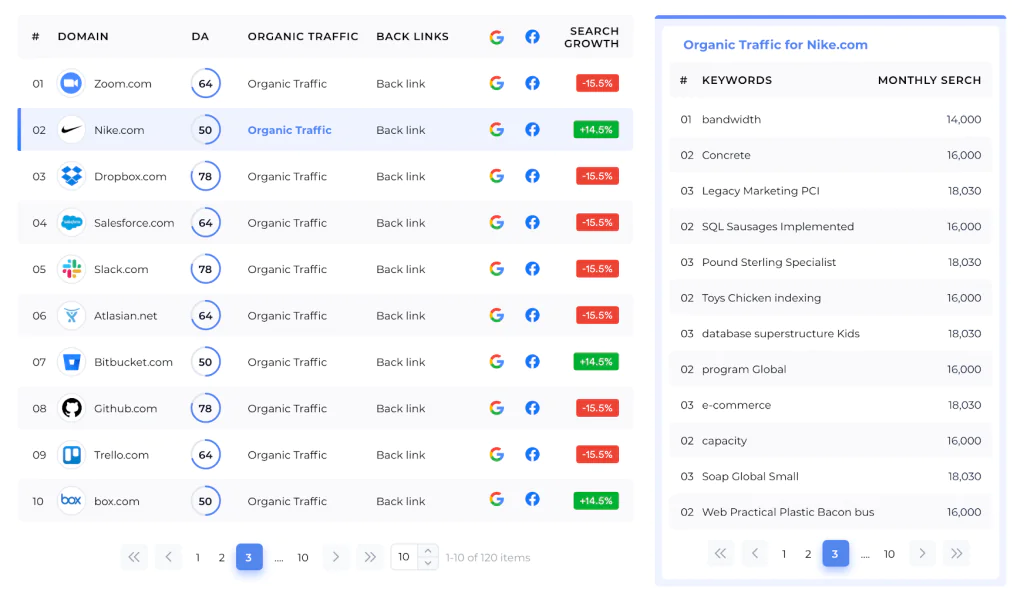The image size is (1024, 610).
Task: Decrease items per page with down arrow
Action: [x=428, y=563]
